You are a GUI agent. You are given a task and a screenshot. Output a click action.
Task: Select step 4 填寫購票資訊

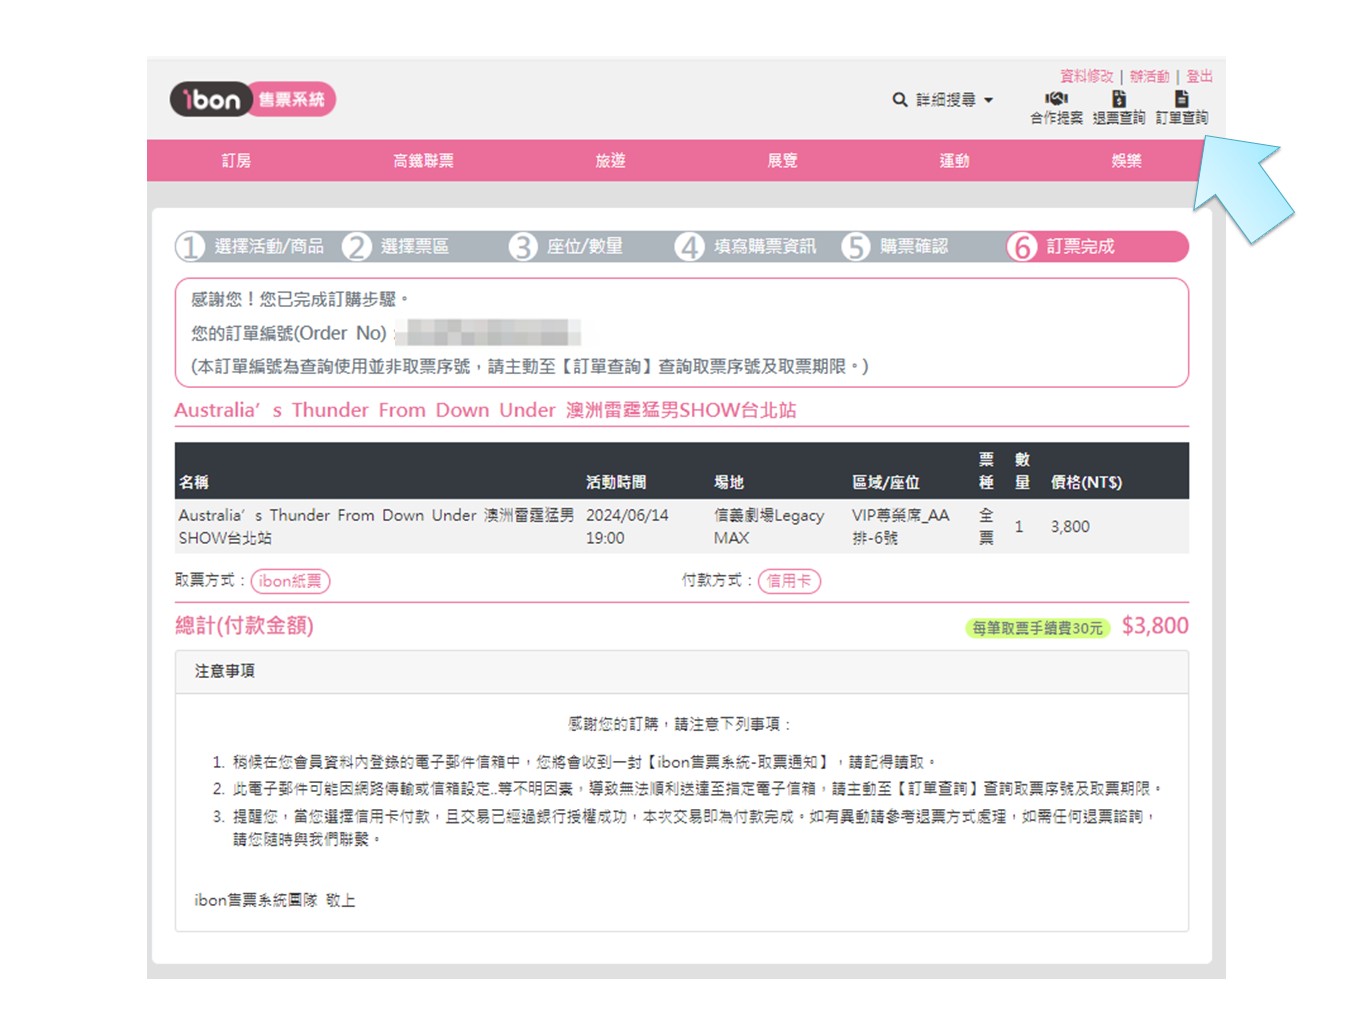point(746,246)
